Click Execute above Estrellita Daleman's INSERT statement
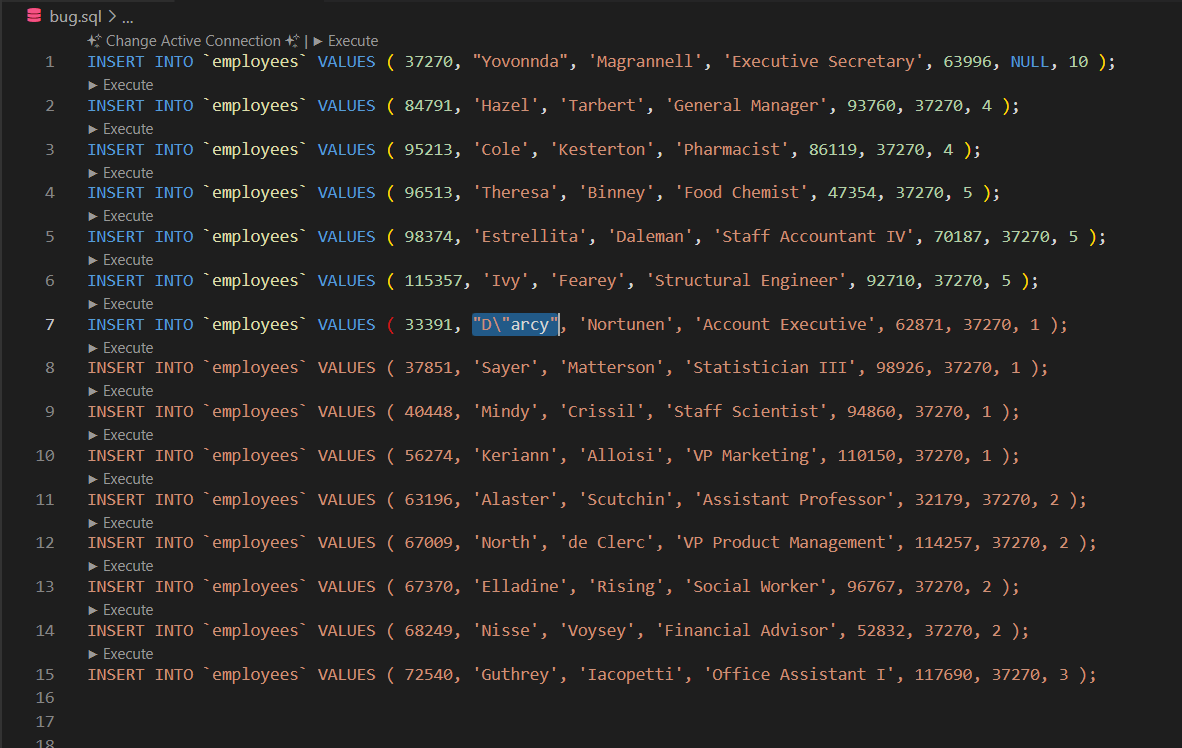The height and width of the screenshot is (748, 1182). (x=127, y=215)
